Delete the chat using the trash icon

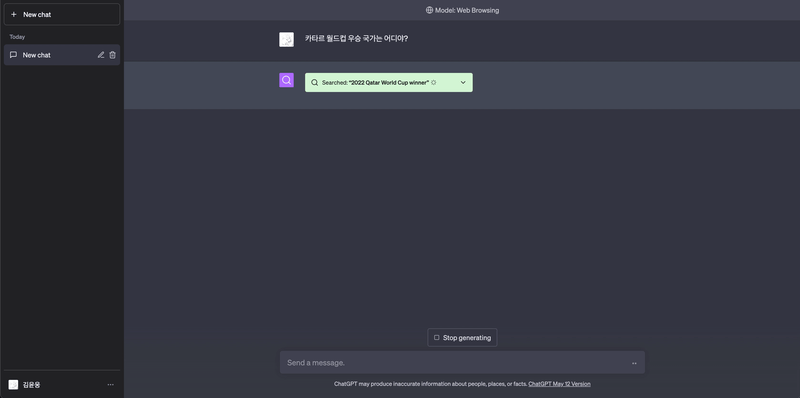pos(113,55)
